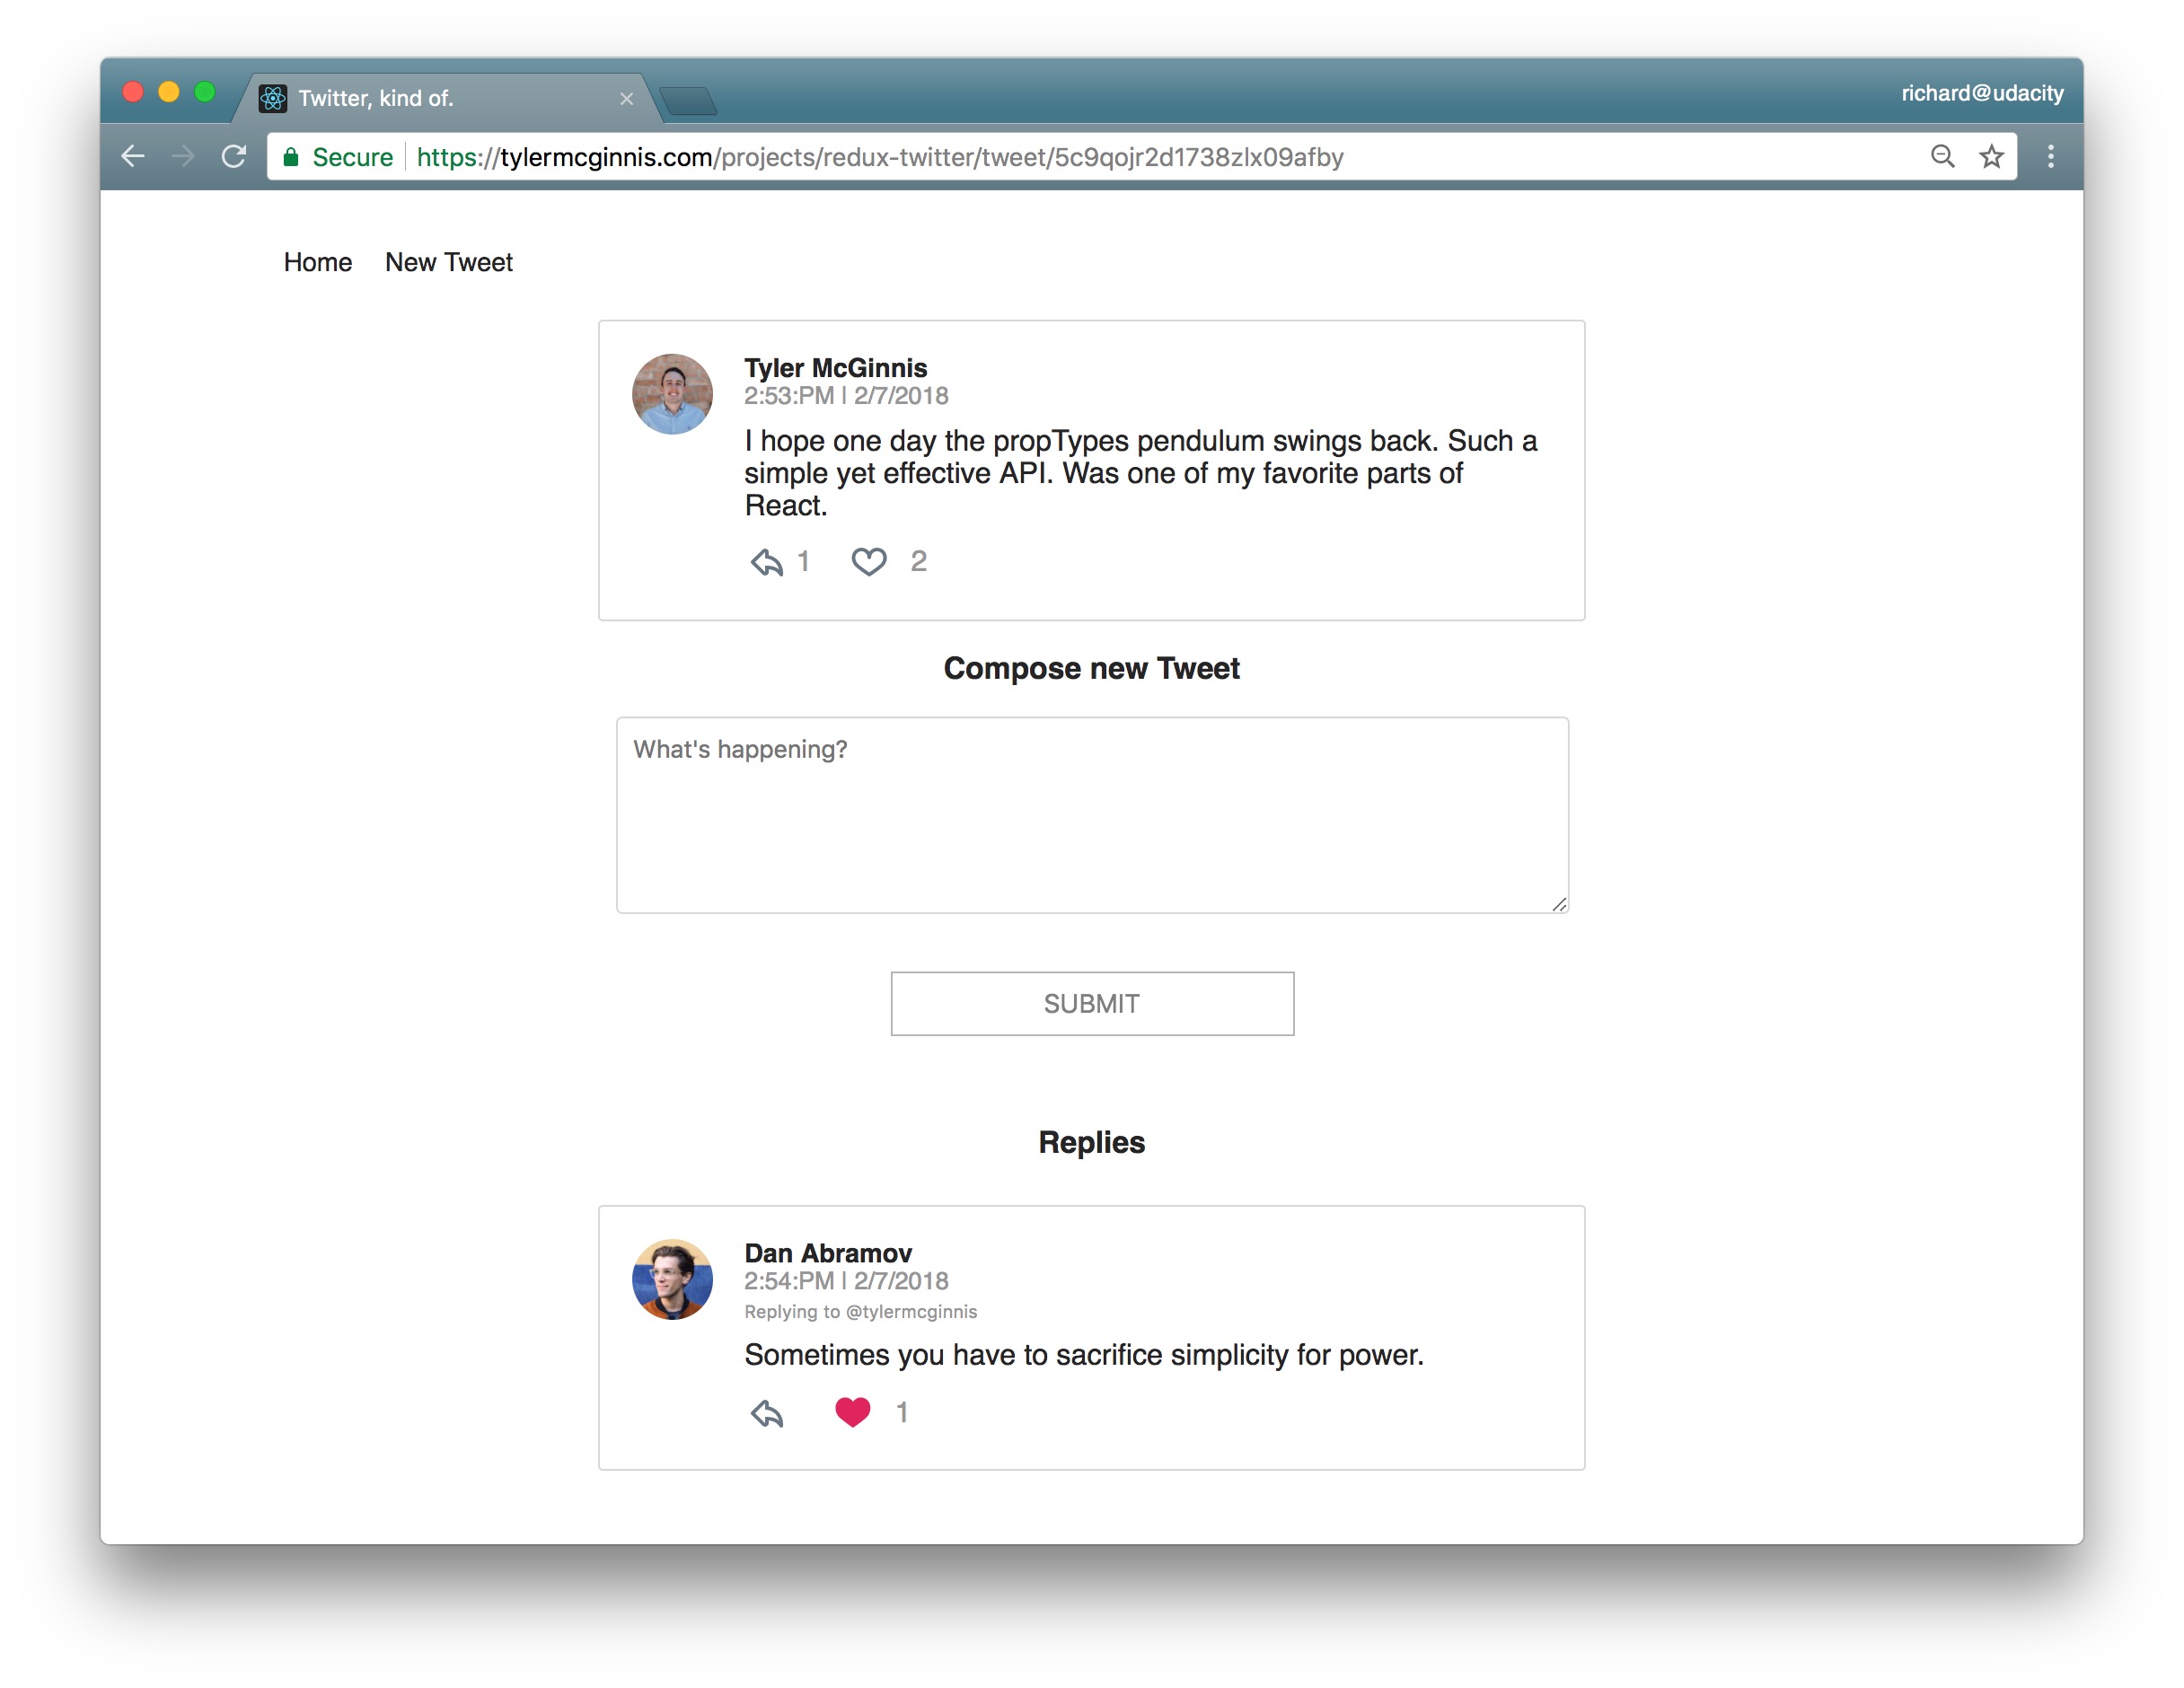Open a new browser tab

pos(688,101)
